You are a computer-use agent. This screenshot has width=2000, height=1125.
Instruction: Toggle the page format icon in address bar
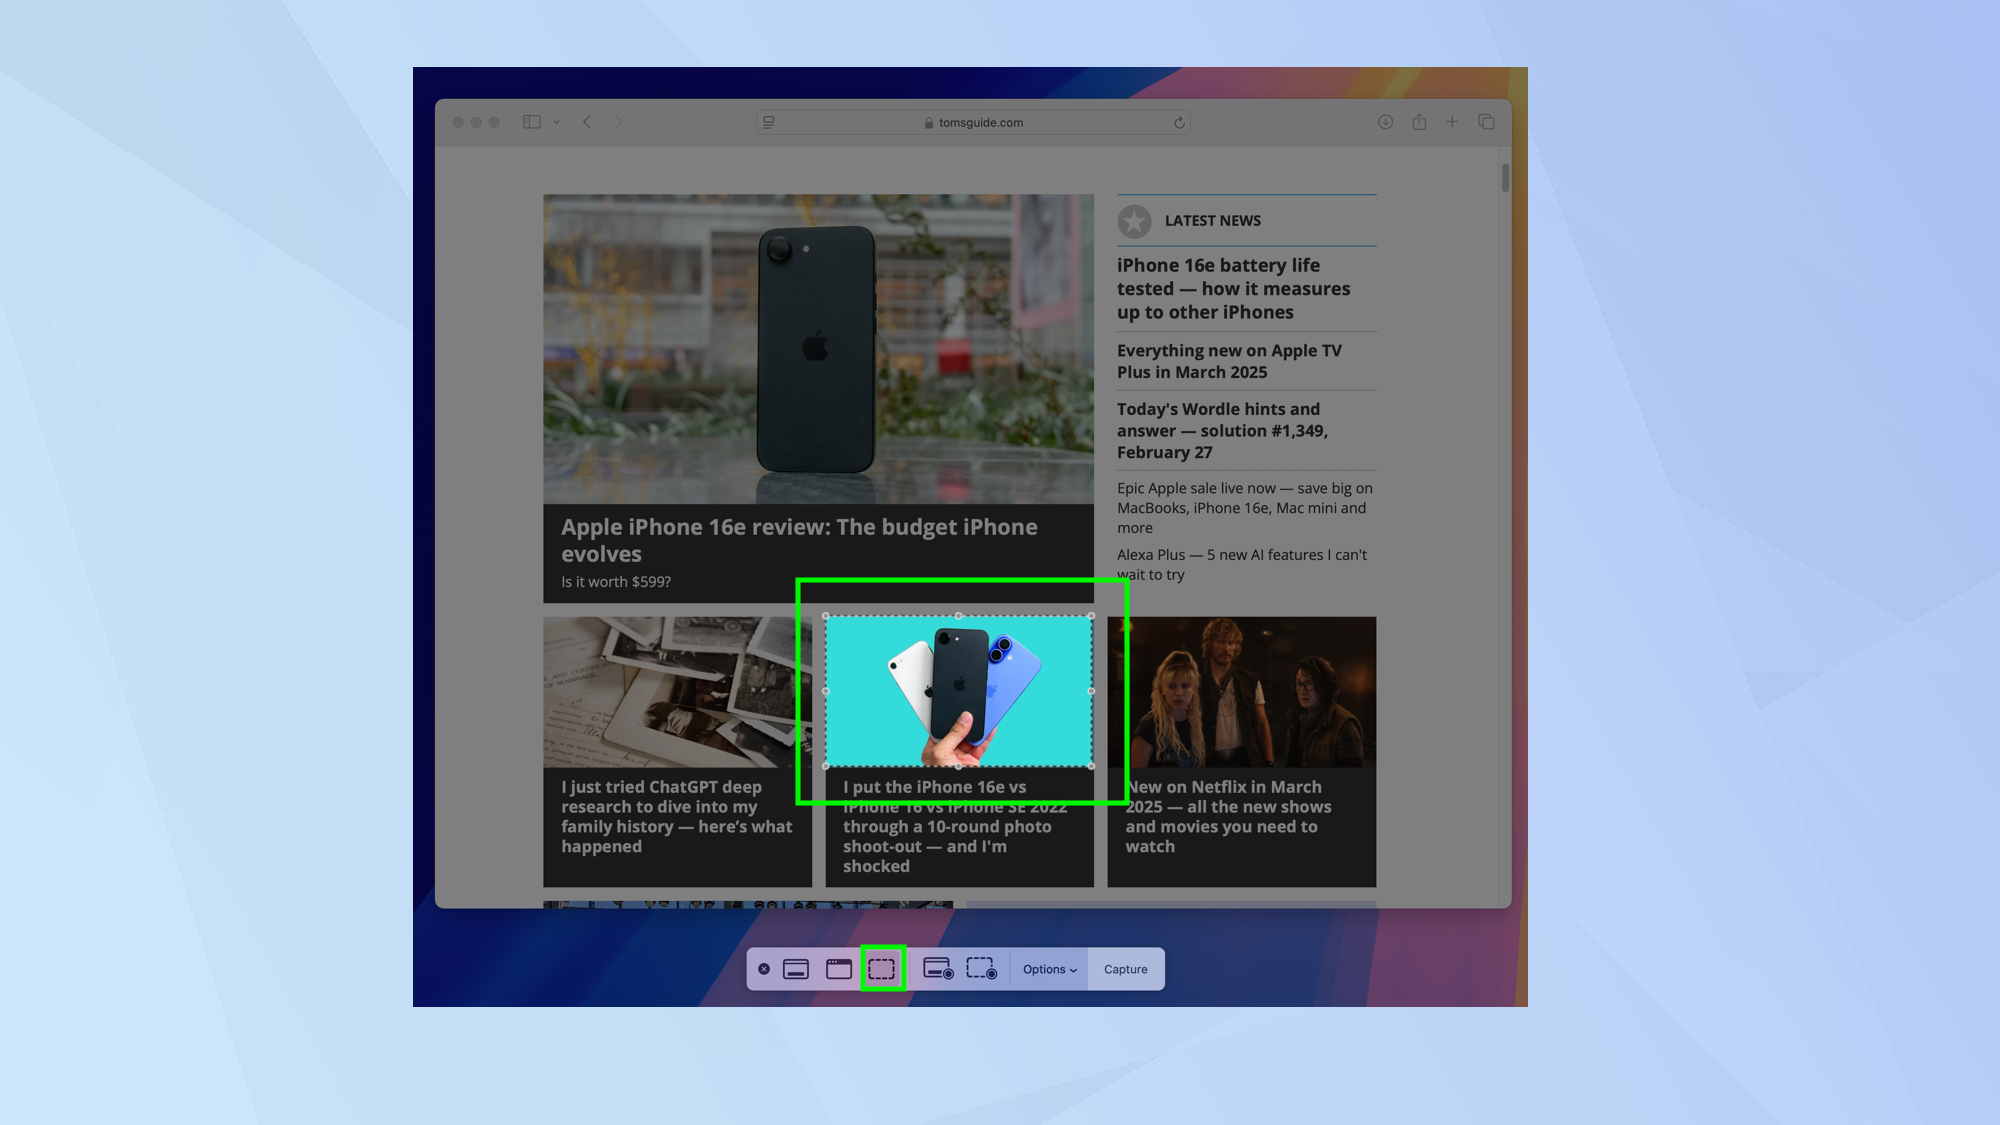(x=768, y=121)
